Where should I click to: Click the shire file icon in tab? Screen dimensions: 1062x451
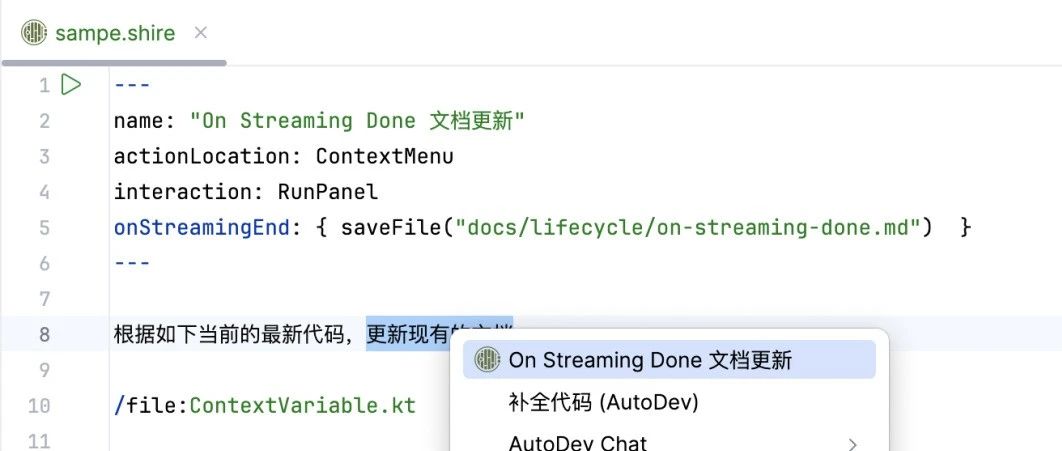tap(34, 33)
